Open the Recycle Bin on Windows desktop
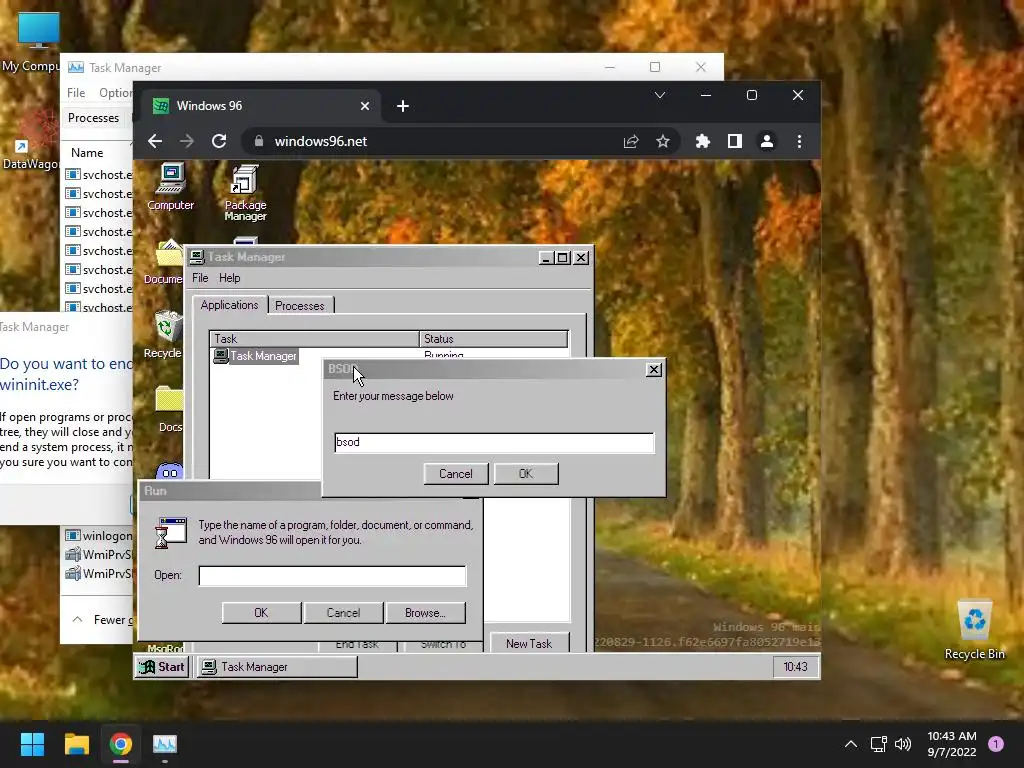The width and height of the screenshot is (1024, 768). click(x=974, y=630)
